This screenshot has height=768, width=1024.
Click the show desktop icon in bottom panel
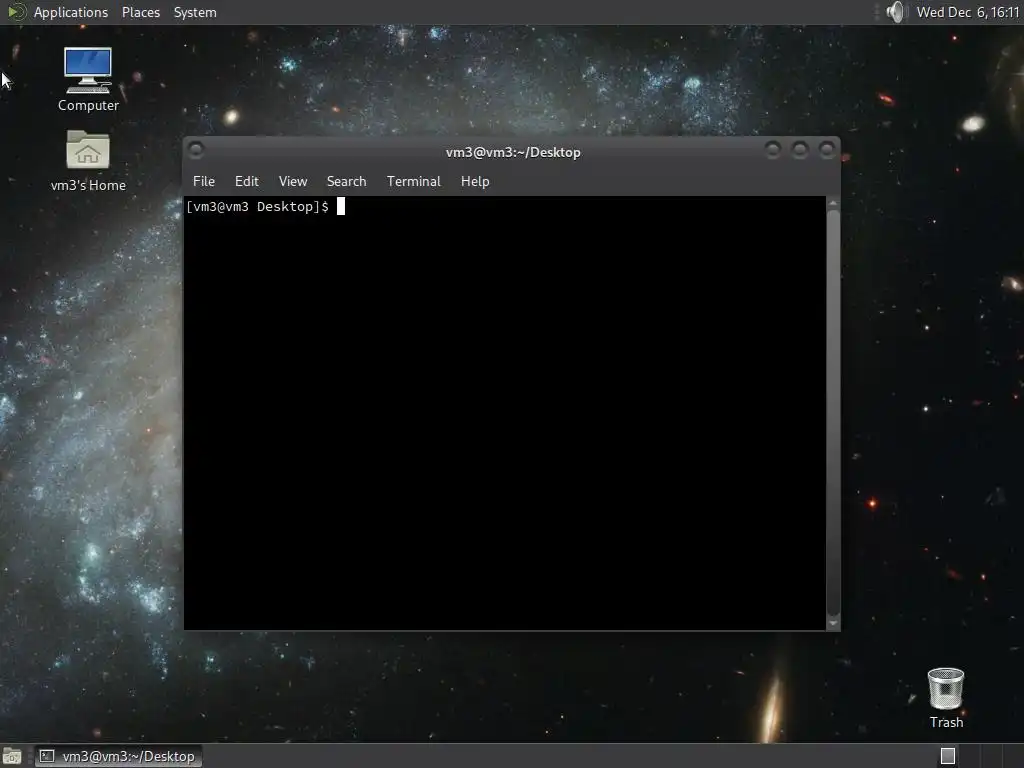point(12,756)
